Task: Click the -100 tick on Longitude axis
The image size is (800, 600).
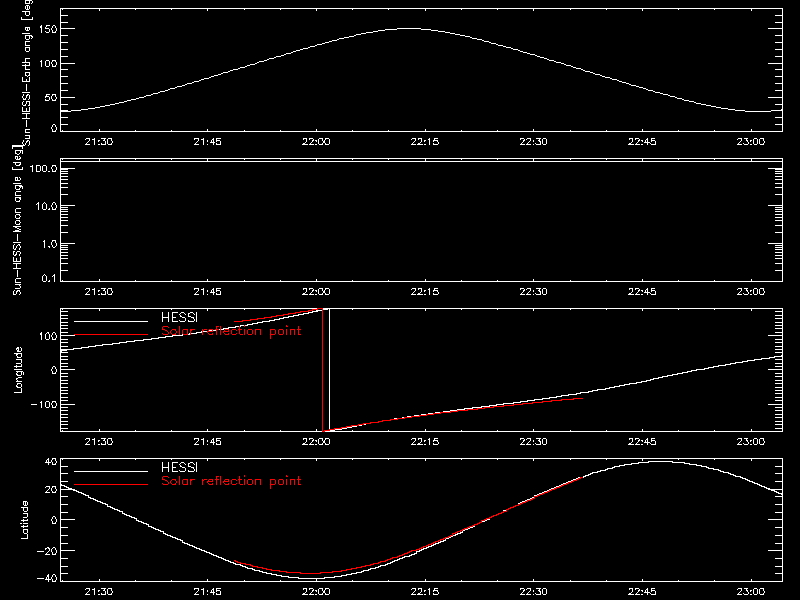Action: coord(44,404)
